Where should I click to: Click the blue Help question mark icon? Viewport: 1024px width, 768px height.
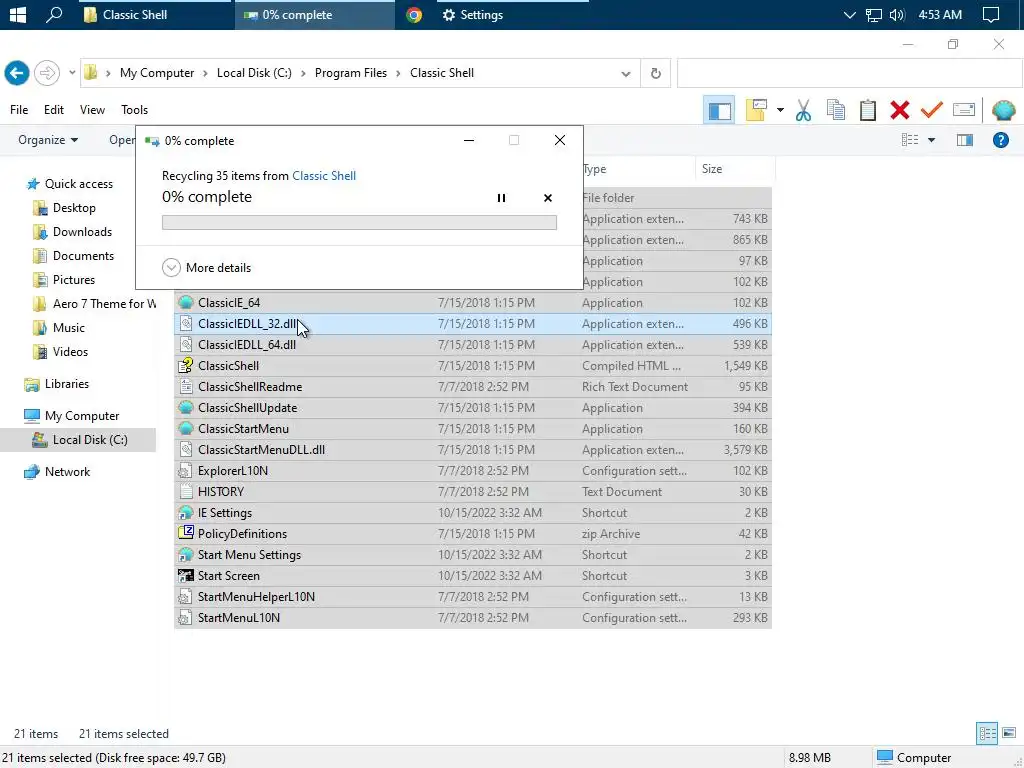point(1000,140)
